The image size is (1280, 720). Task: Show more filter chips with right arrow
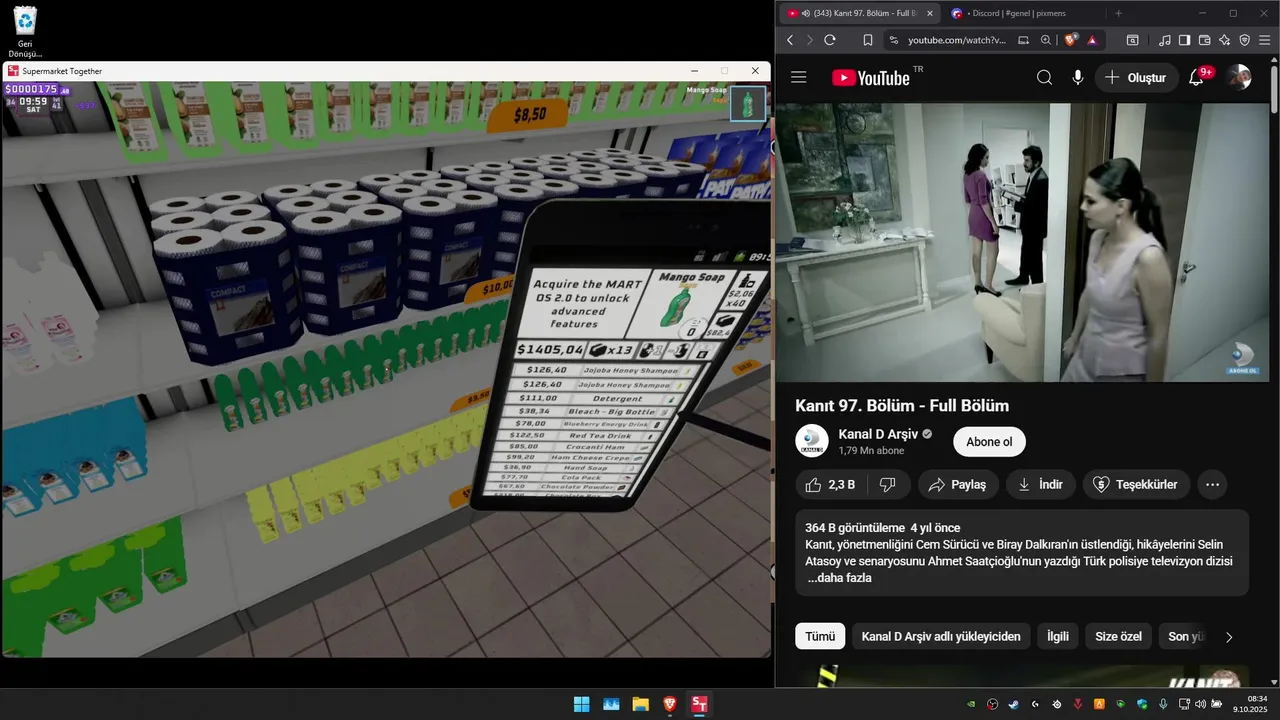pos(1229,637)
